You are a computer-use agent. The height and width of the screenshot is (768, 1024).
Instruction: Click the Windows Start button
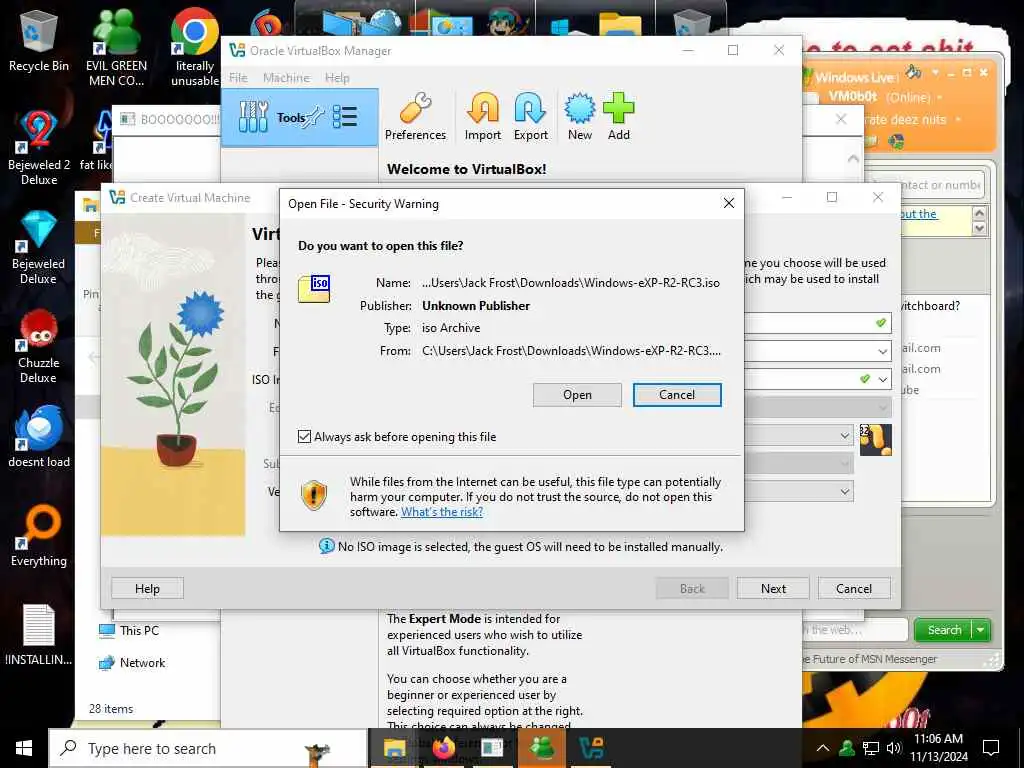tap(24, 748)
